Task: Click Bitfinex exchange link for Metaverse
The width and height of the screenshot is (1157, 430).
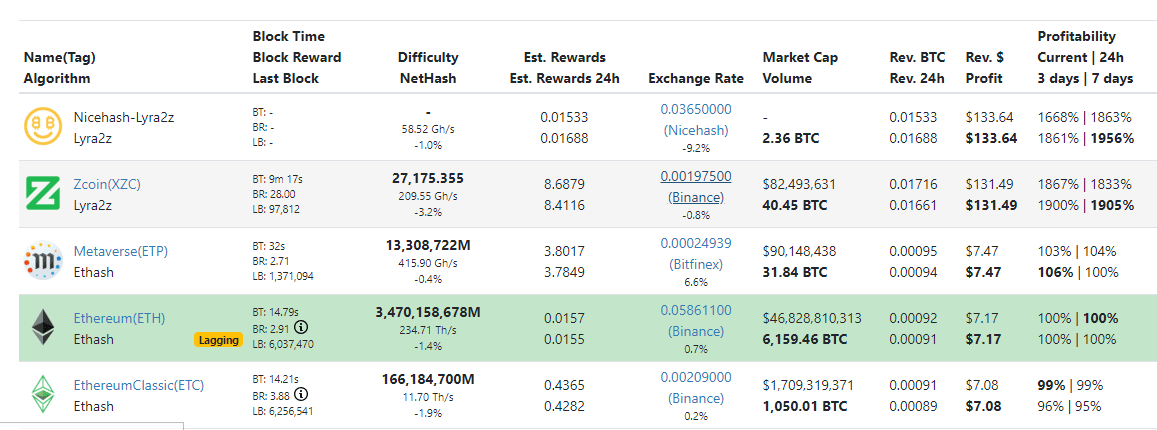Action: (695, 264)
